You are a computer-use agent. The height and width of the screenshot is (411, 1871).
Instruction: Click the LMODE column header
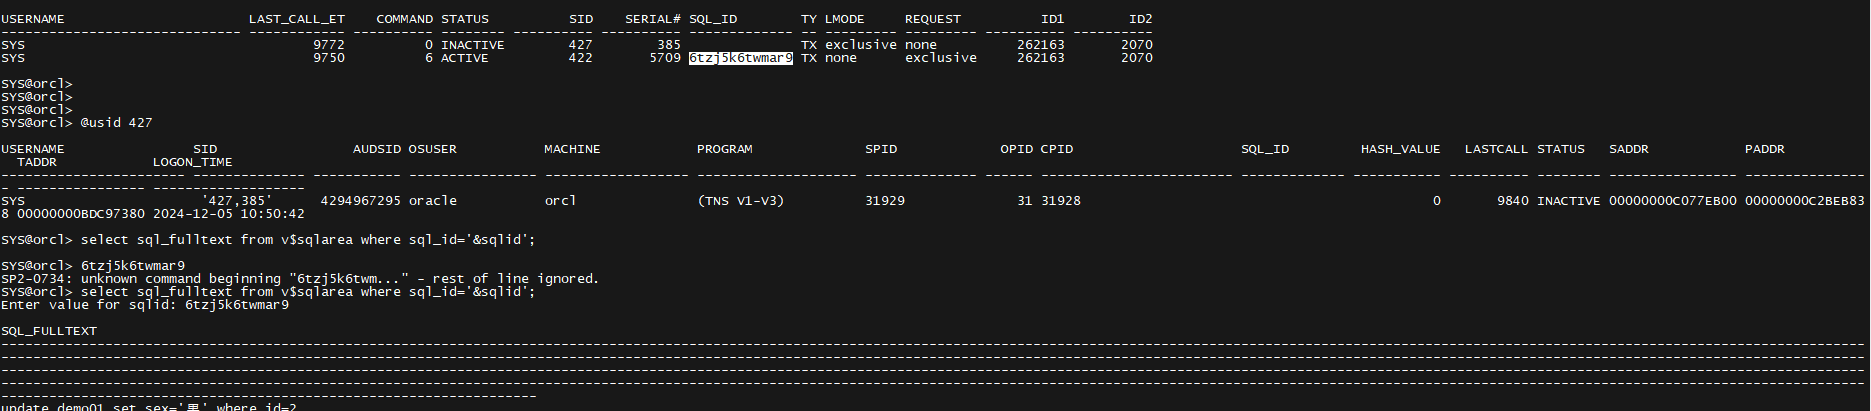844,19
